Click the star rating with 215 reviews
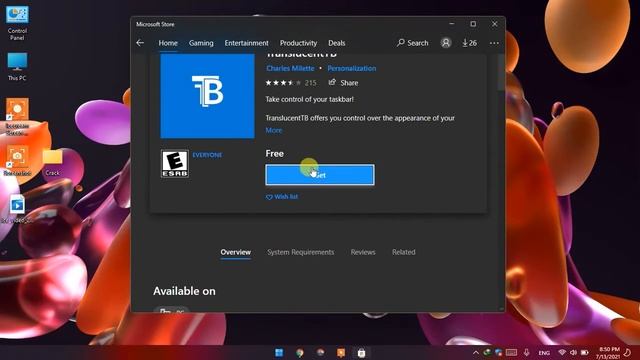The image size is (640, 360). click(291, 83)
